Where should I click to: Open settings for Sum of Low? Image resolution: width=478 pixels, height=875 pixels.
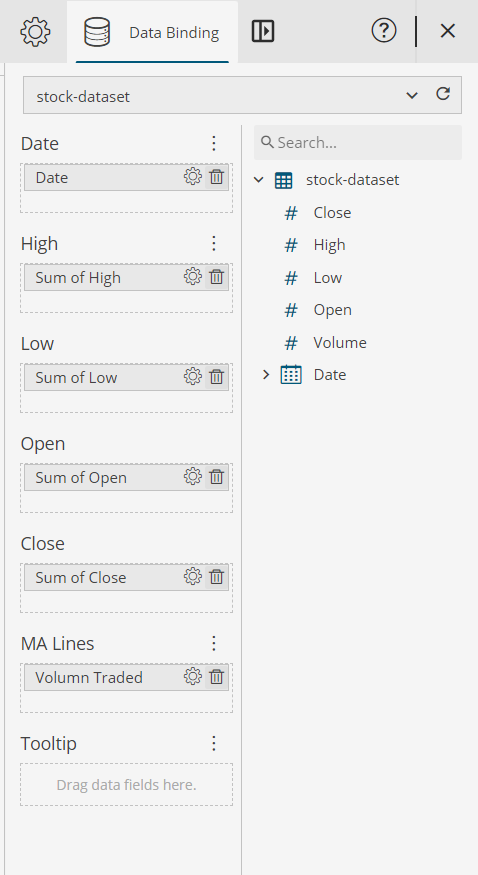tap(192, 377)
